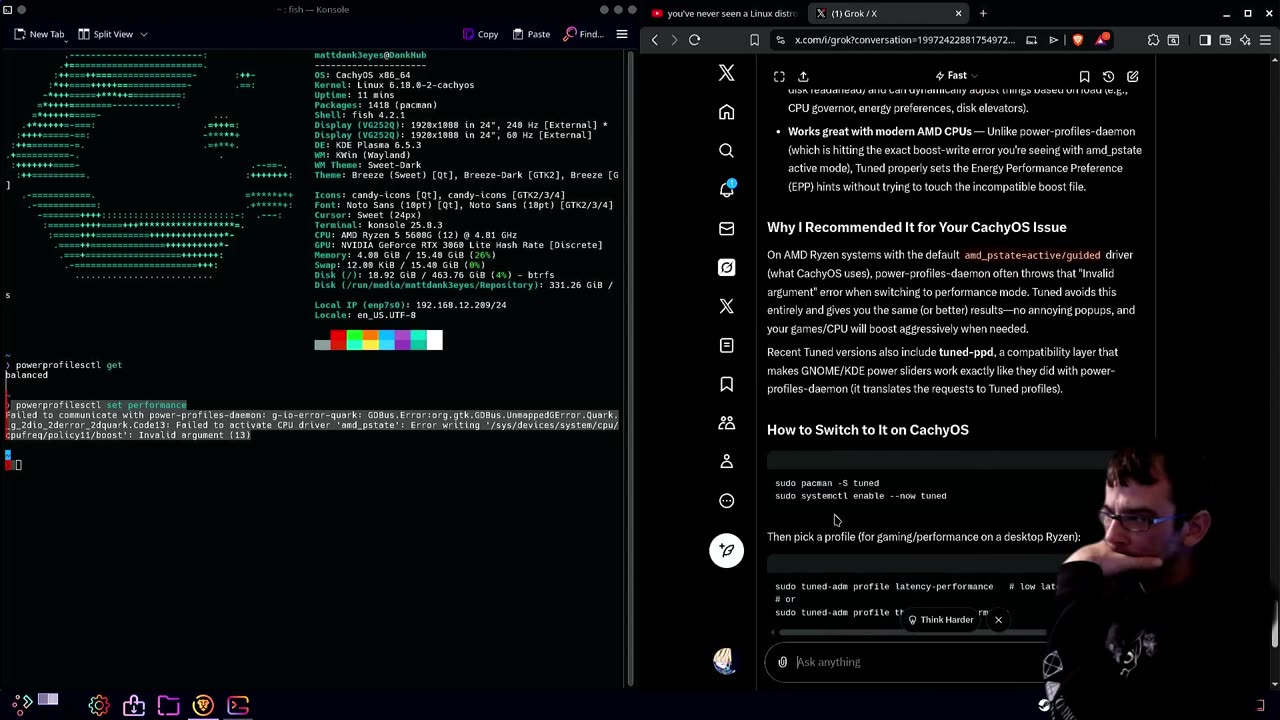This screenshot has width=1280, height=720.
Task: Open X Messages envelope
Action: (x=727, y=228)
